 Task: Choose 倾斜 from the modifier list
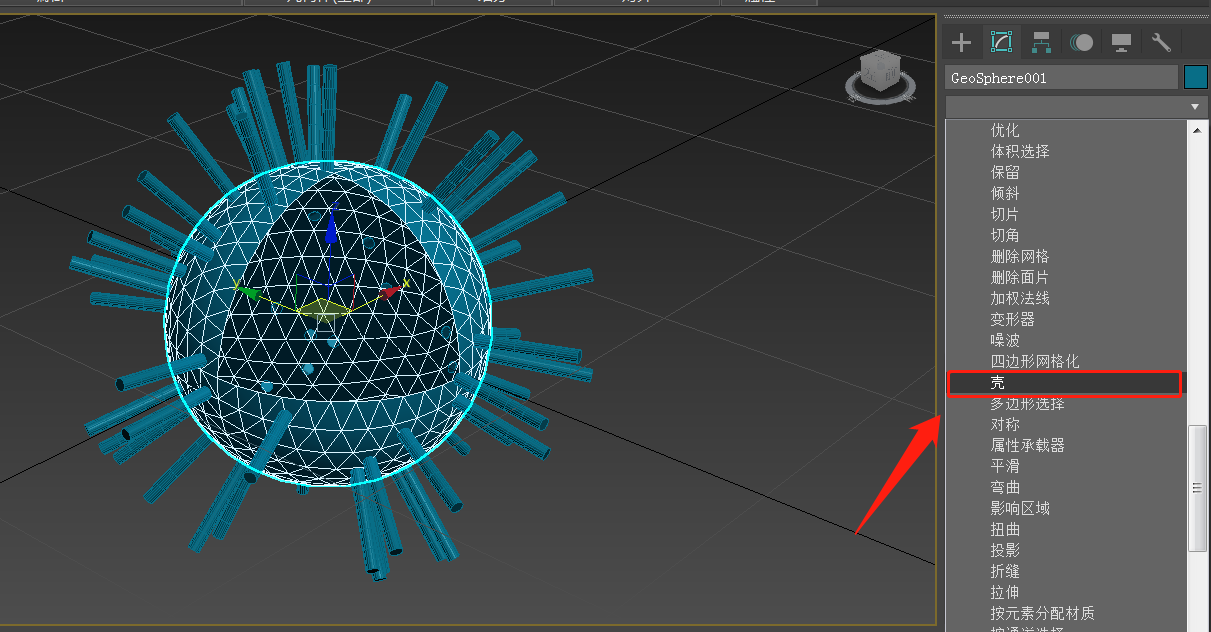coord(1005,193)
